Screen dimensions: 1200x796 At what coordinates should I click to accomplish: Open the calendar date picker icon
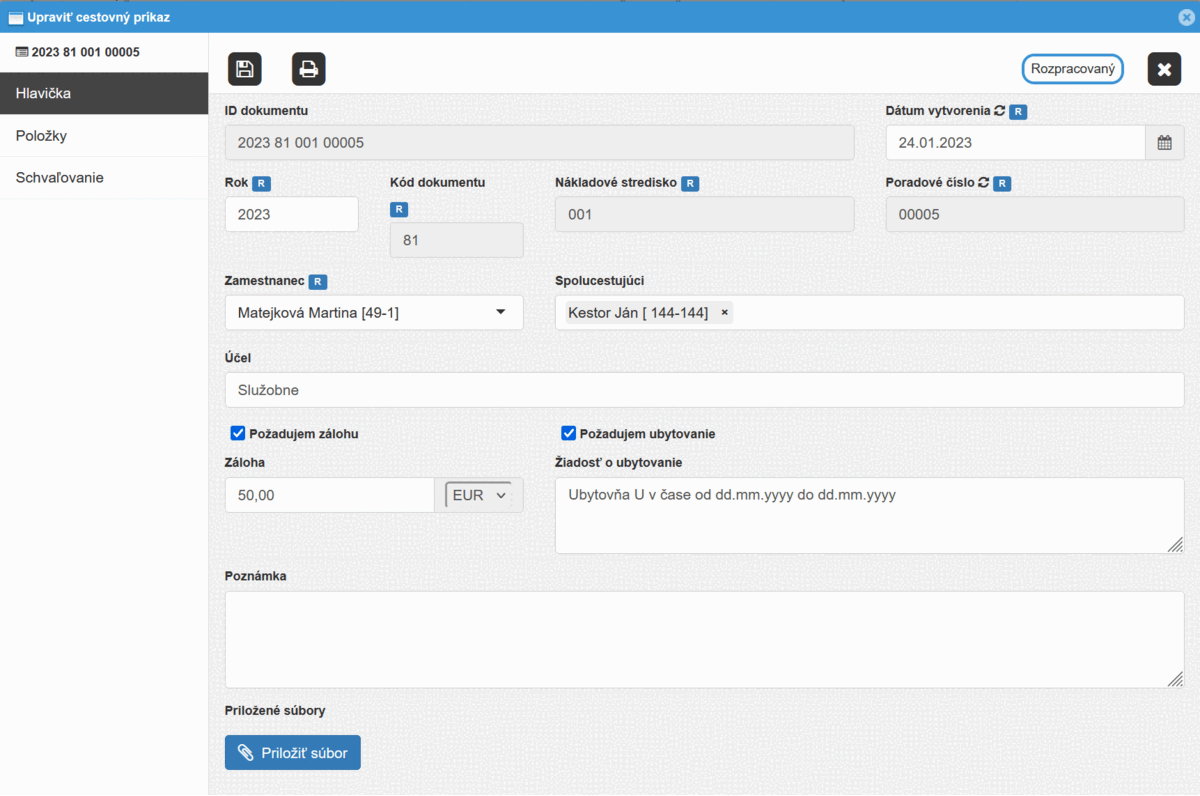pyautogui.click(x=1164, y=143)
